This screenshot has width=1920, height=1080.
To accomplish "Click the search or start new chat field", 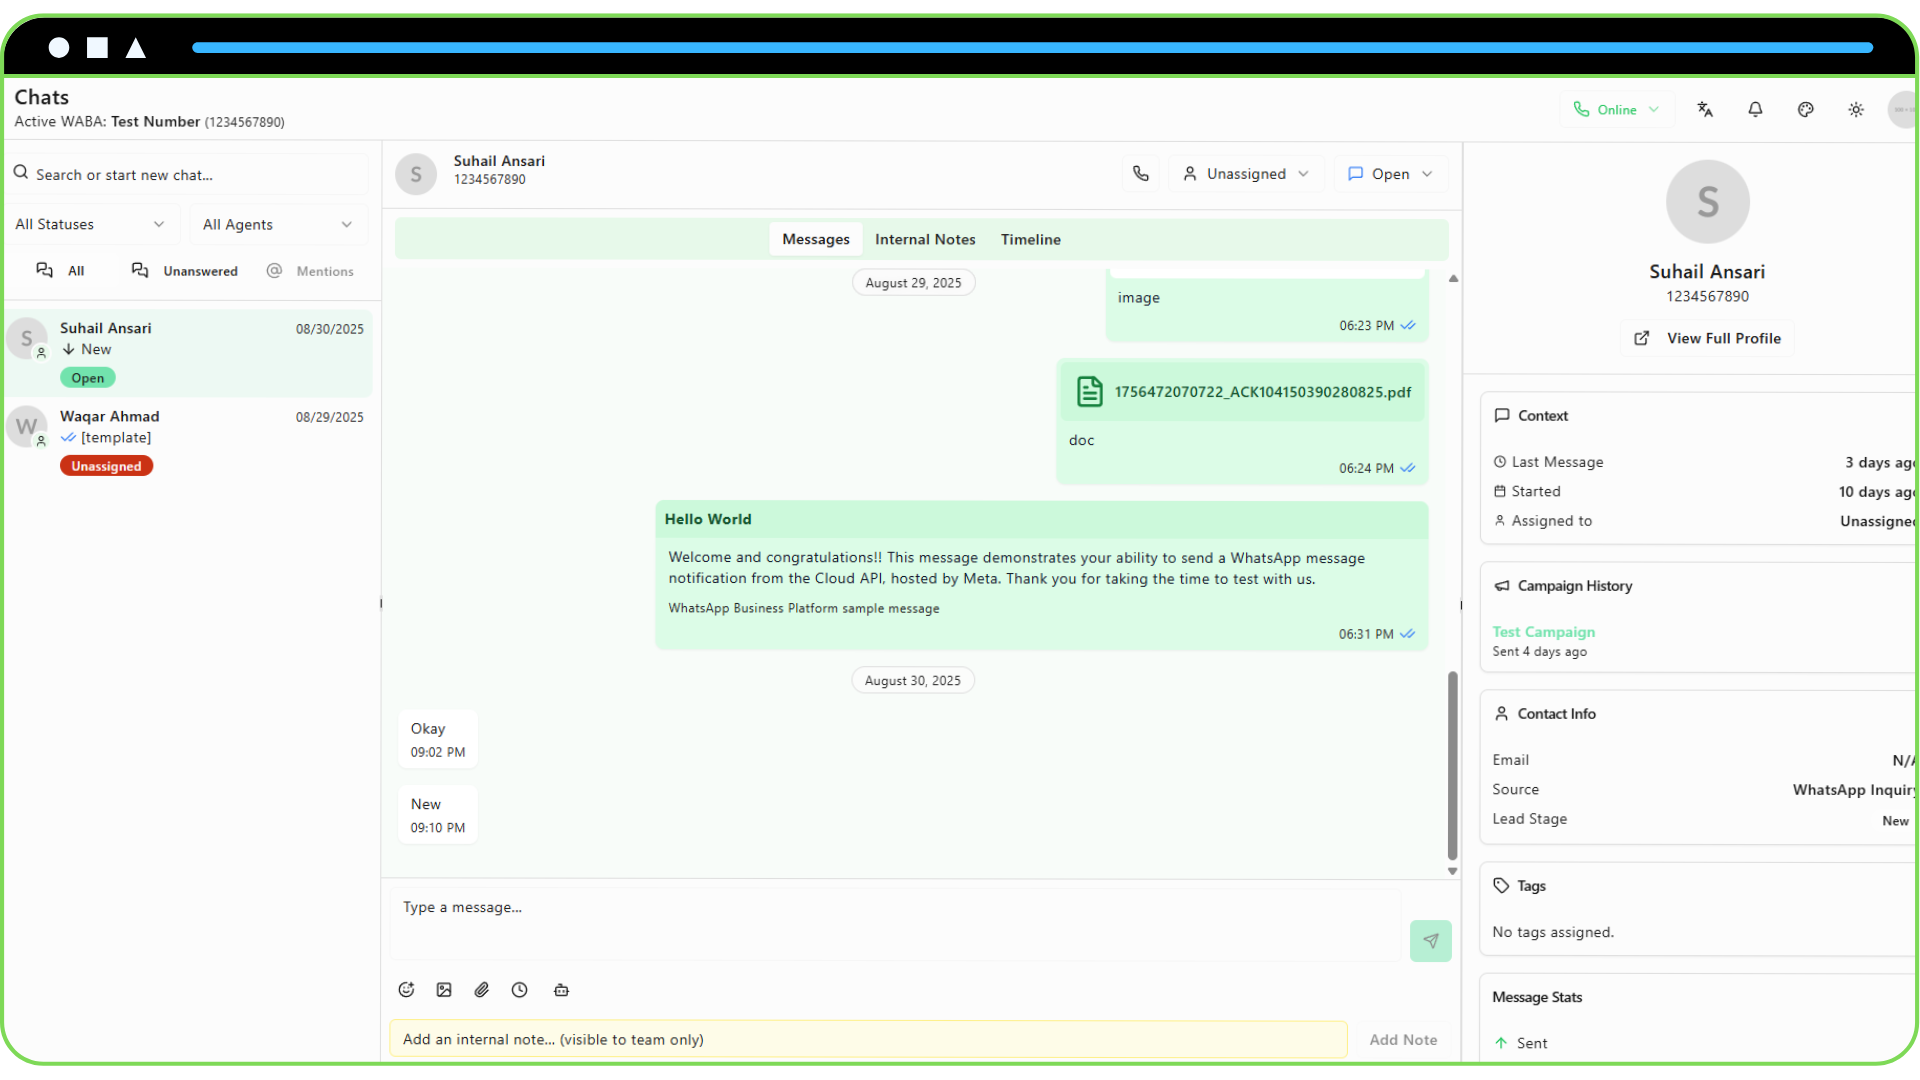I will pos(190,175).
